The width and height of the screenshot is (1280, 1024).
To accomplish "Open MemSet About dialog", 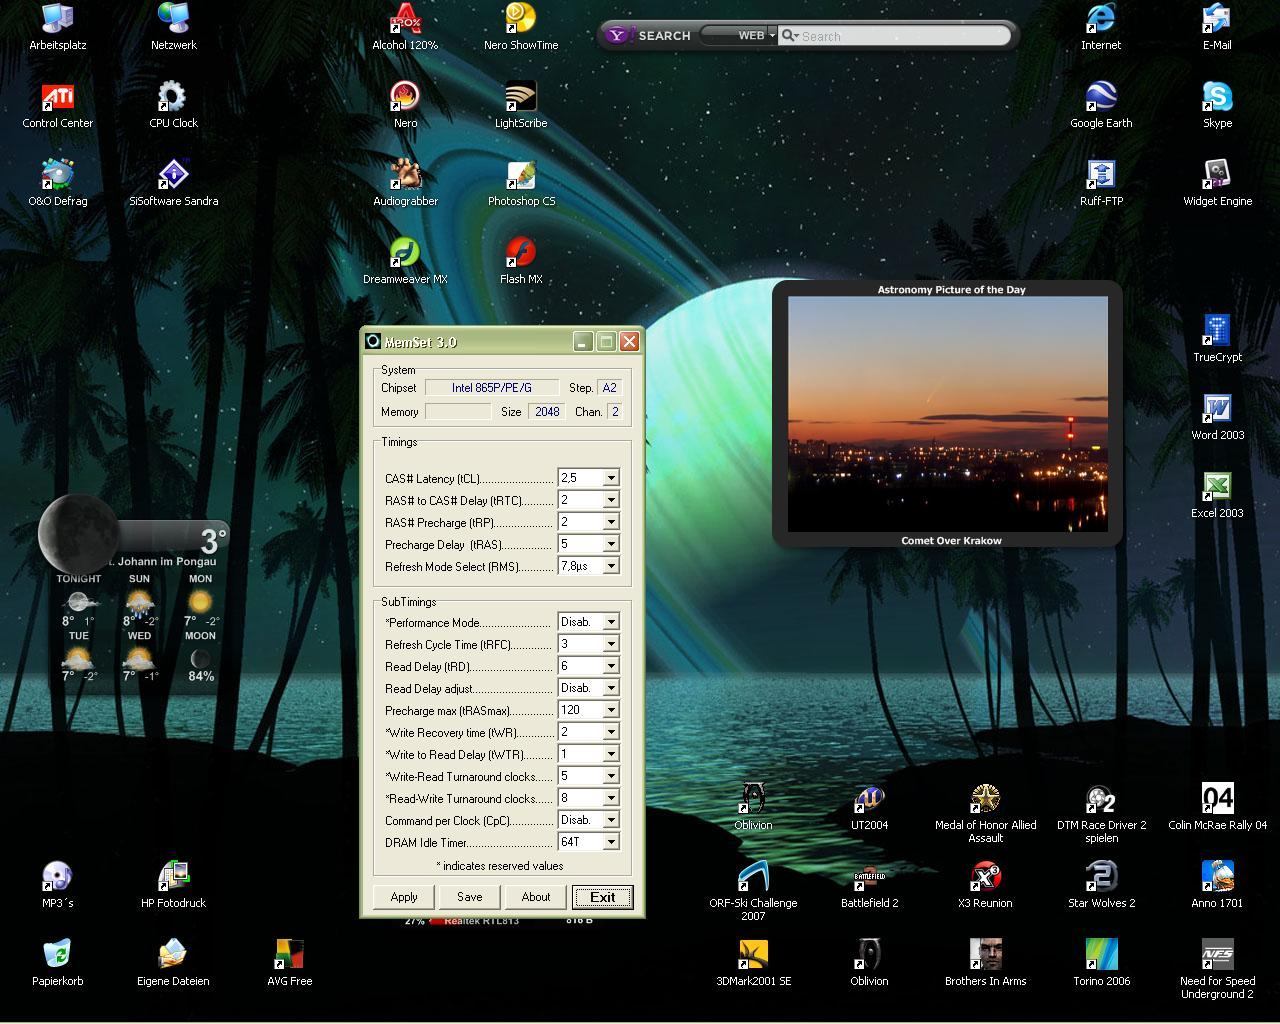I will [x=536, y=897].
